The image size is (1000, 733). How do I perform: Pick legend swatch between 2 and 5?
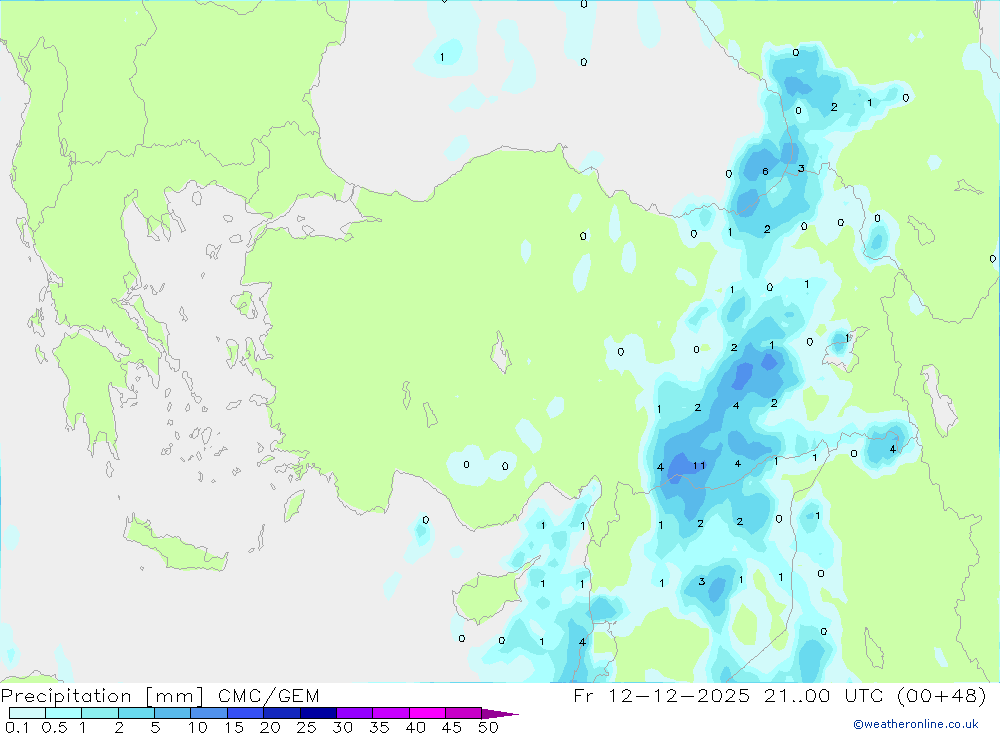(136, 713)
